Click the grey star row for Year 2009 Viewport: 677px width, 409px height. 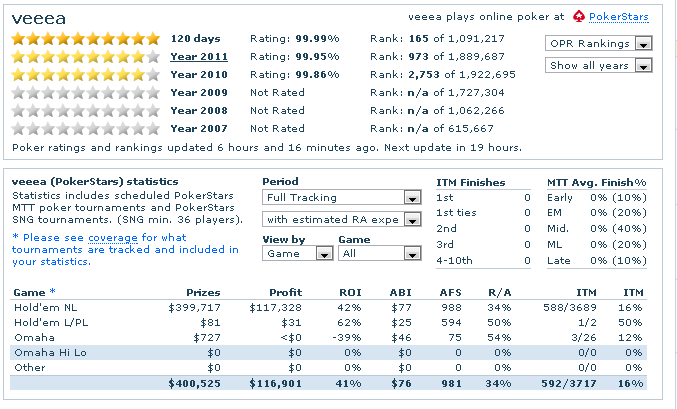coord(86,93)
